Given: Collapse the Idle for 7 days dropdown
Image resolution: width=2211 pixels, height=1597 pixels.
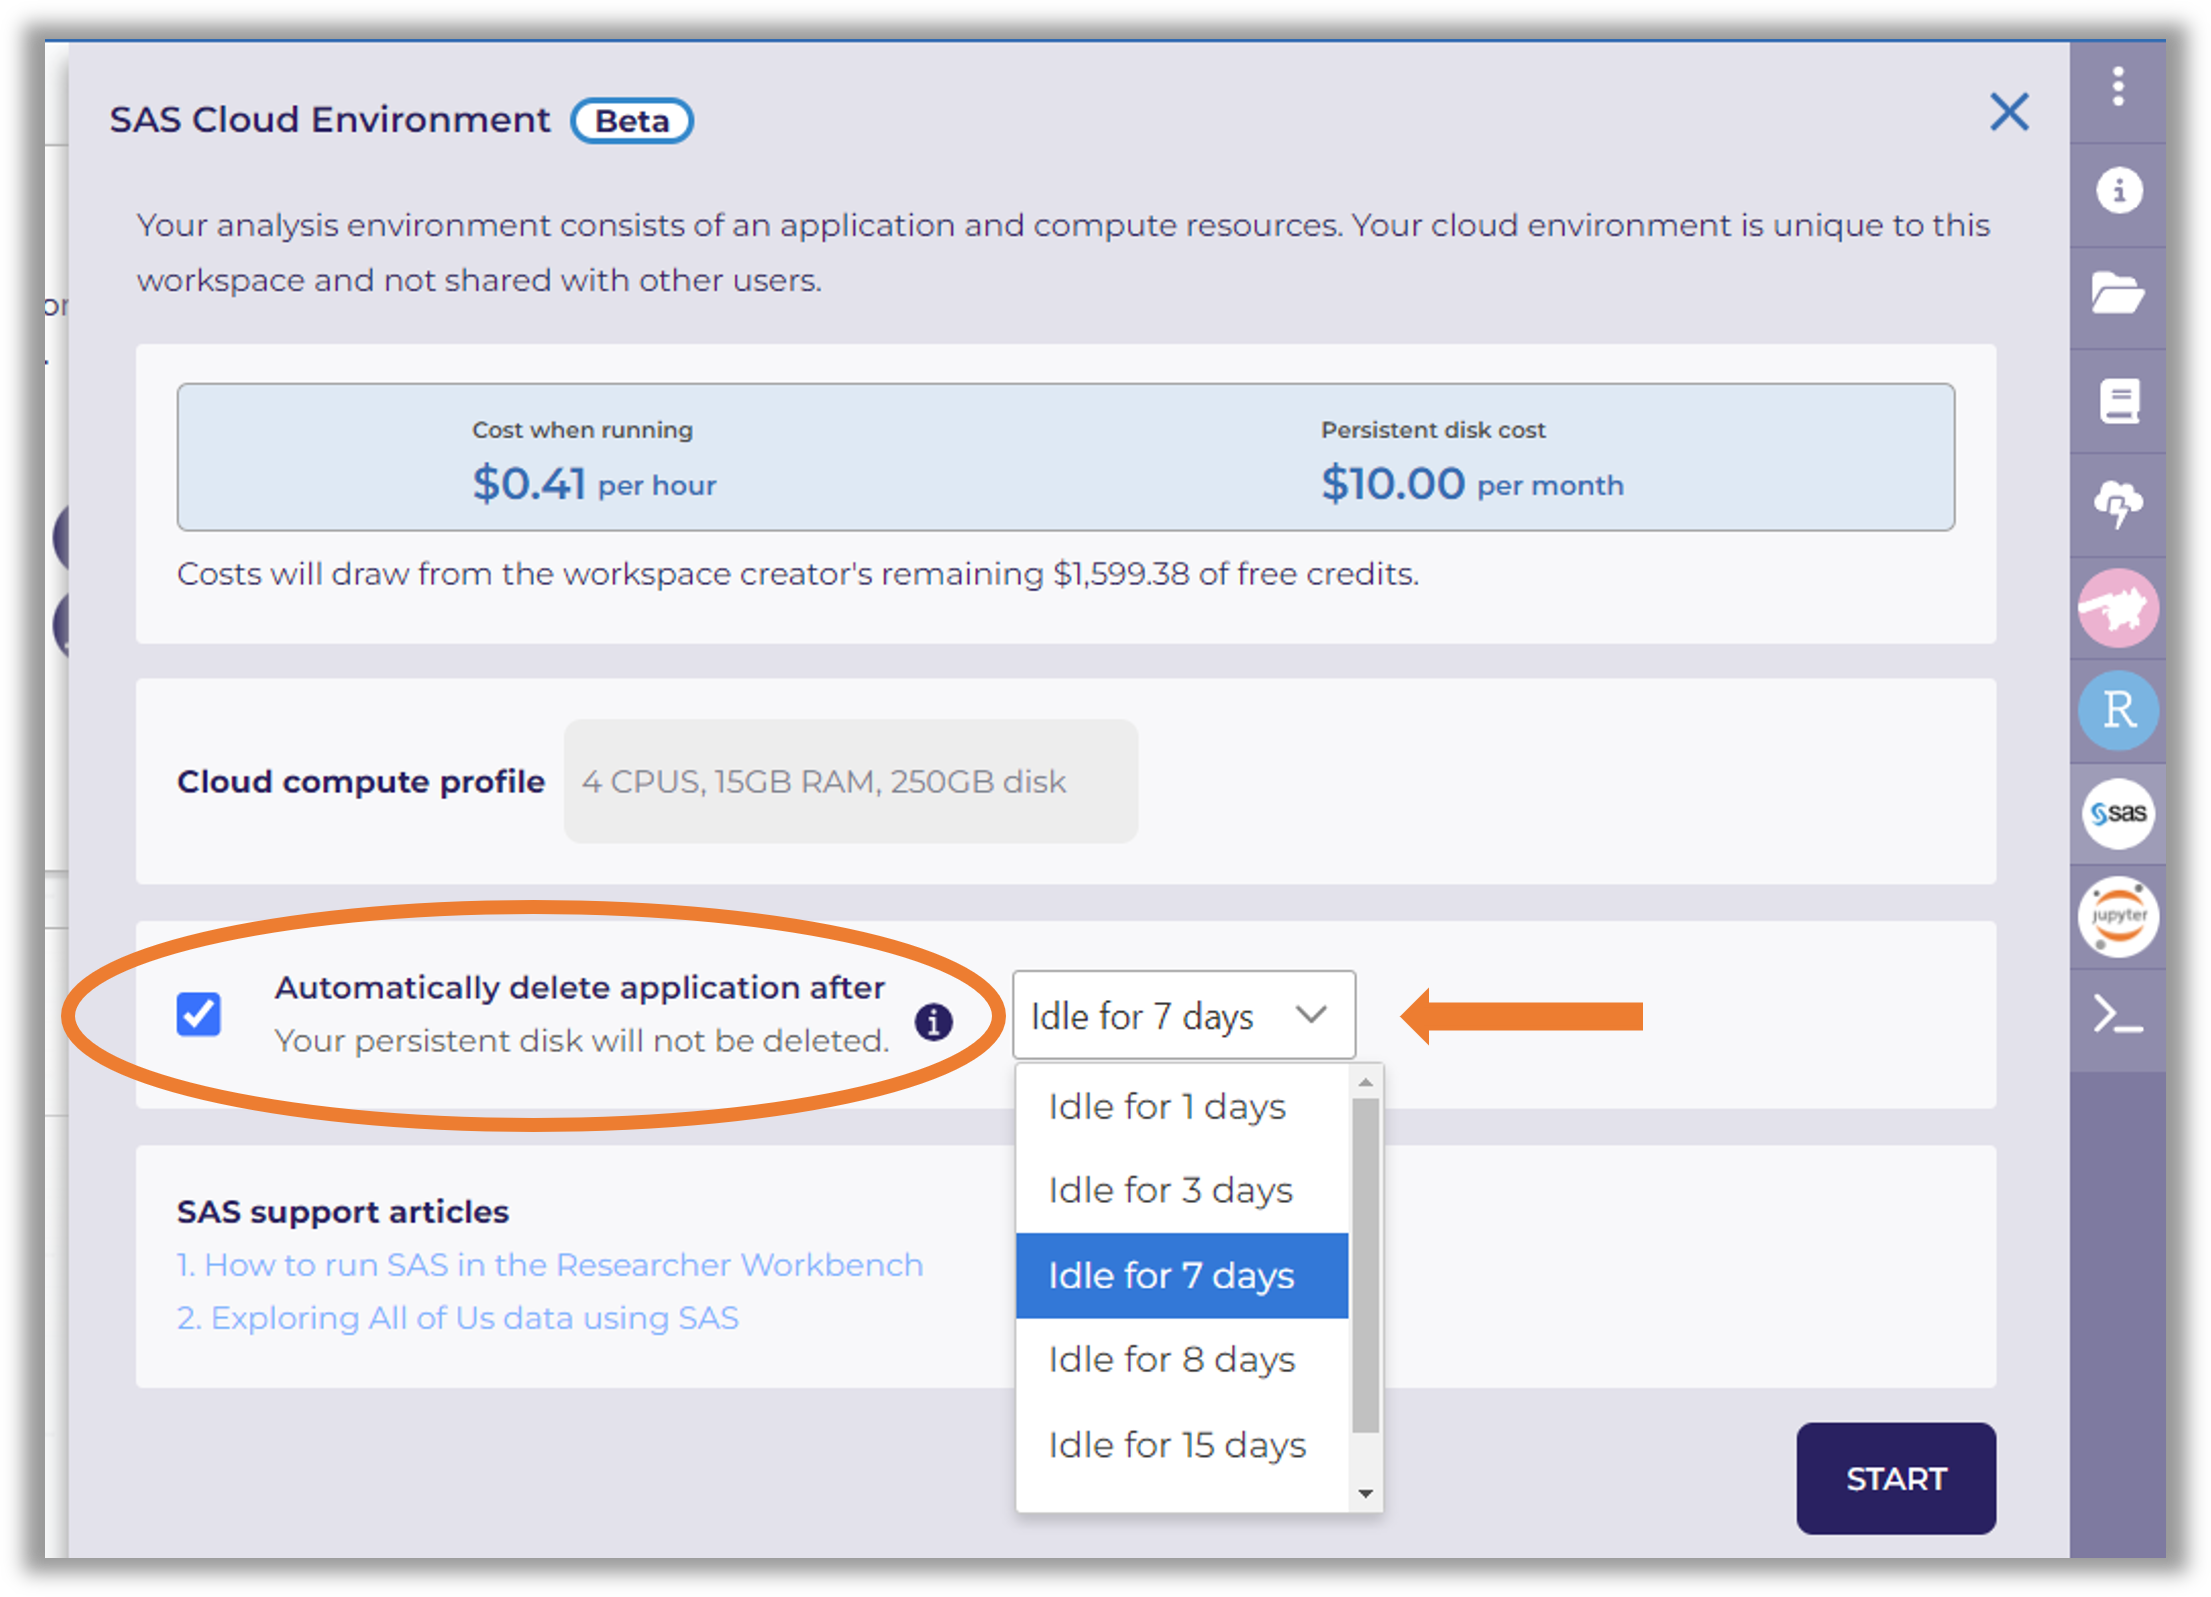Looking at the screenshot, I should point(1183,1016).
